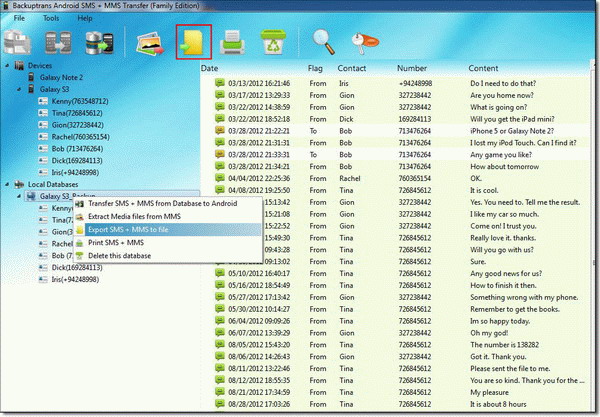This screenshot has height=417, width=600.
Task: Click the extract MMS media photos toolbar icon
Action: click(x=150, y=43)
